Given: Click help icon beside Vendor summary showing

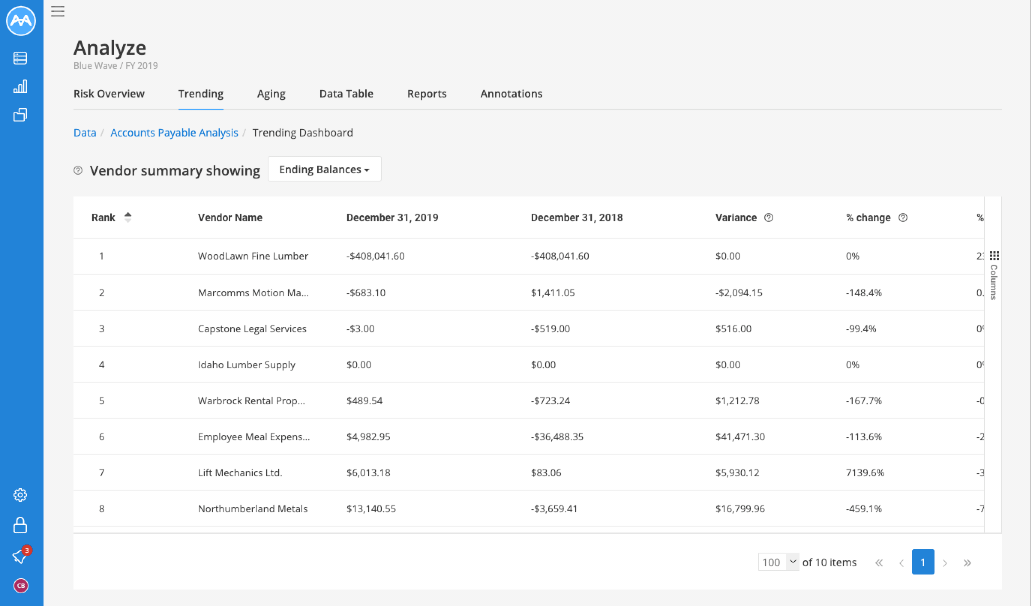Looking at the screenshot, I should 78,171.
